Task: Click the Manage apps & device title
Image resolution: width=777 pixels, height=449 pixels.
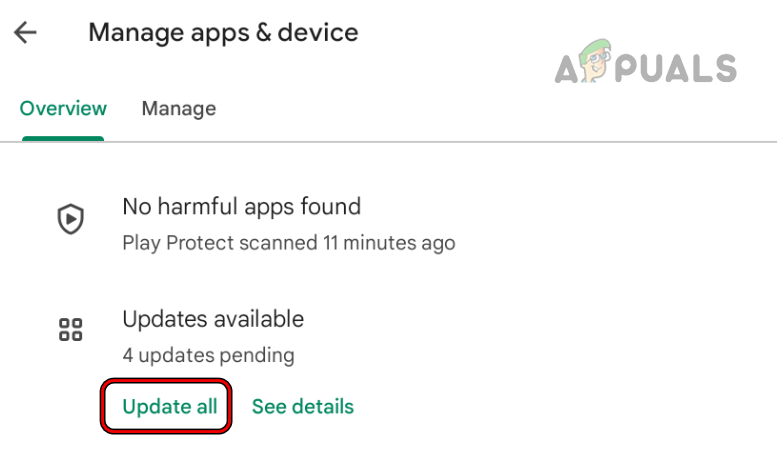Action: (223, 32)
